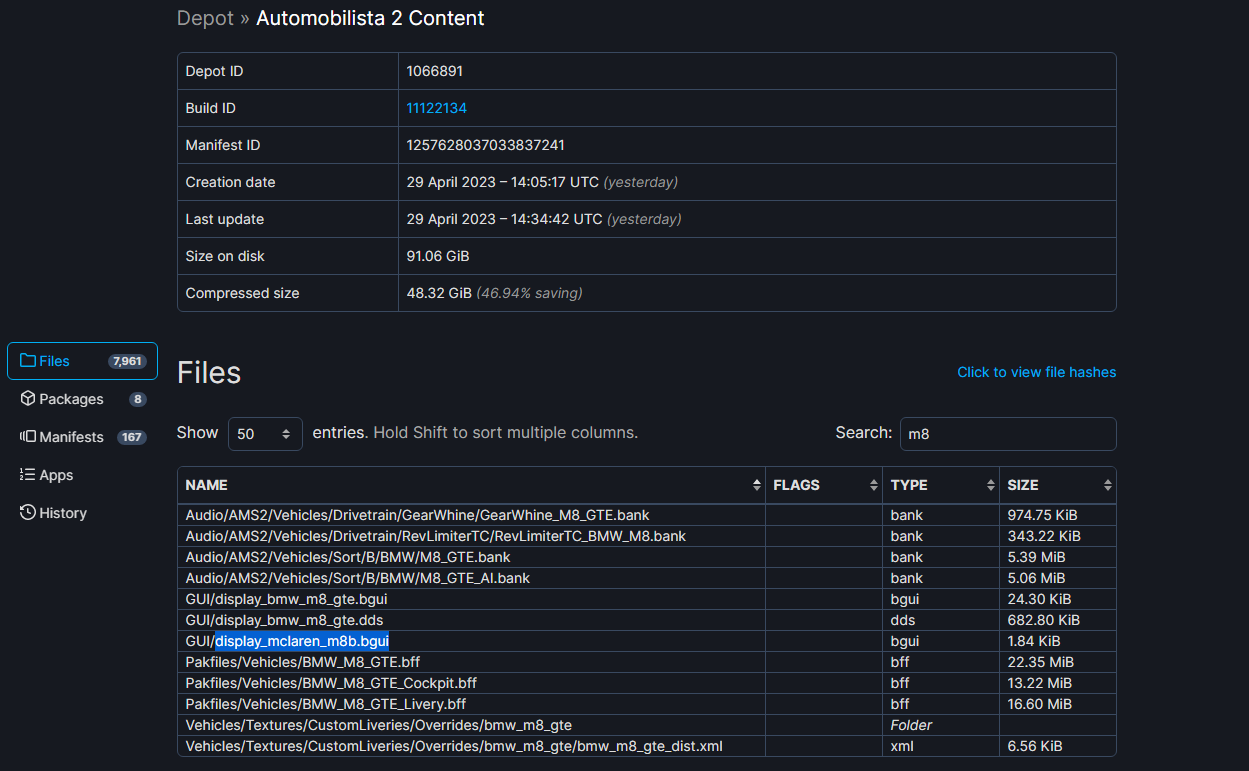Screen dimensions: 1249x771
Task: Click the Manifests stack icon
Action: (x=28, y=437)
